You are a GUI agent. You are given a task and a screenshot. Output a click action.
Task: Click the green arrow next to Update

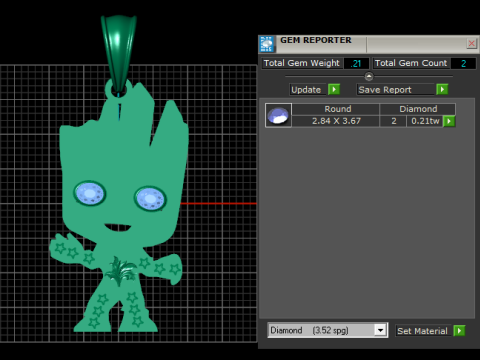334,89
